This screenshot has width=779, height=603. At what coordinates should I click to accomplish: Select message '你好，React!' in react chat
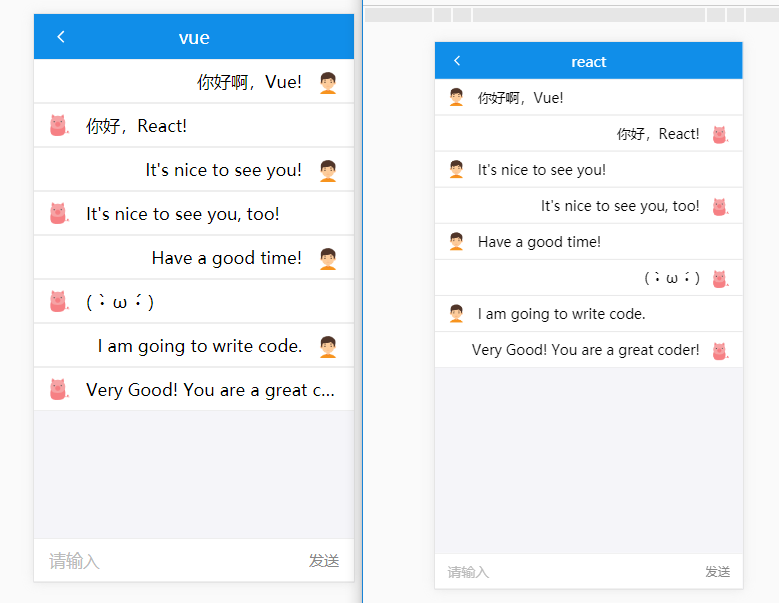point(658,134)
